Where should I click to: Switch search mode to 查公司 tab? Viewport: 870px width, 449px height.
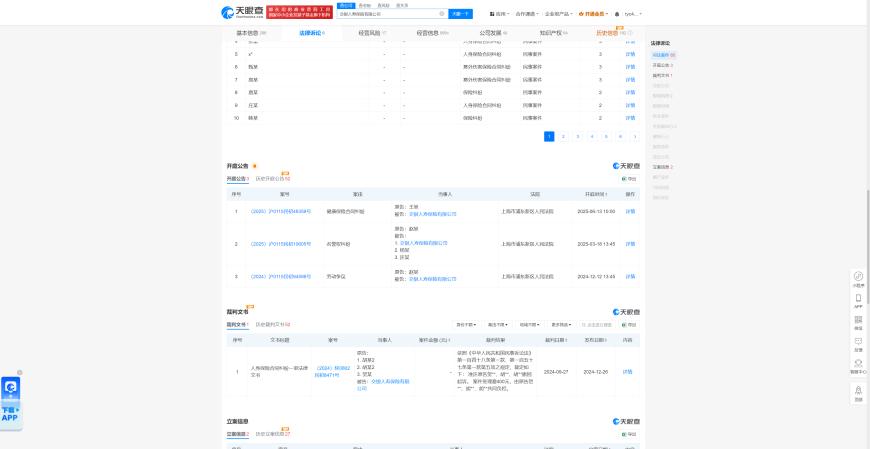pos(346,6)
